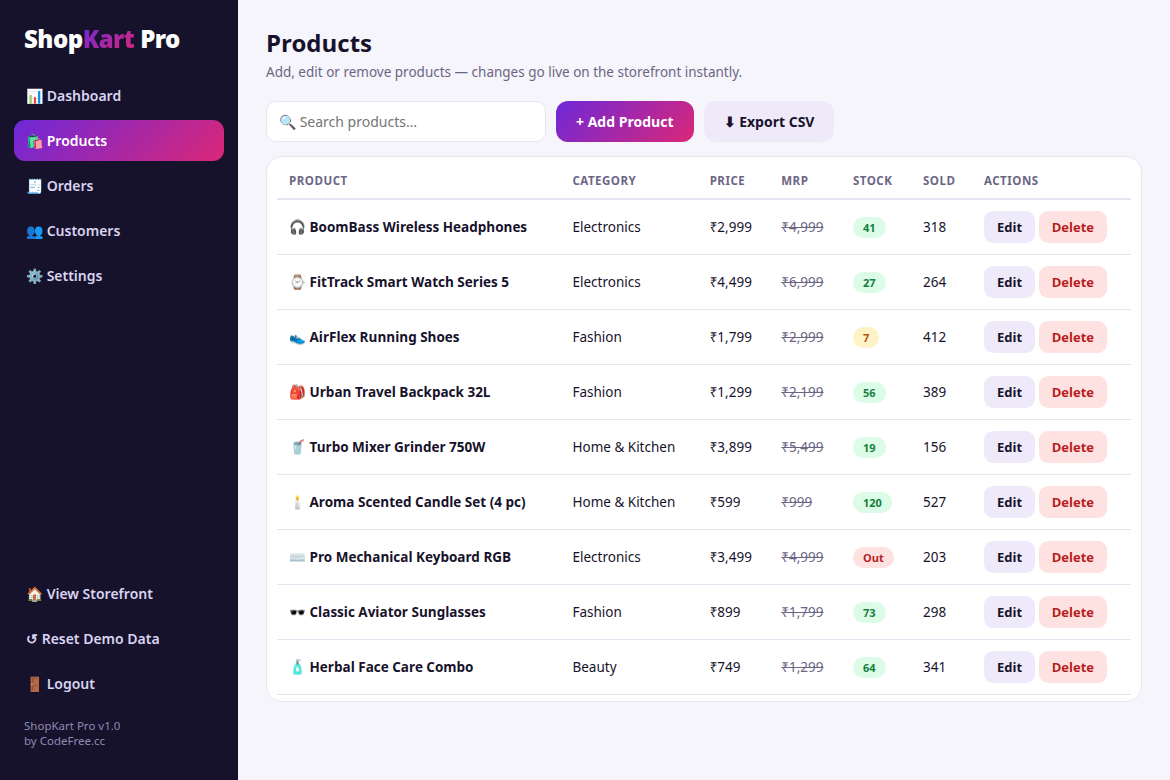Click headphones icon of BoomBass product
1170x780 pixels.
[x=297, y=227]
